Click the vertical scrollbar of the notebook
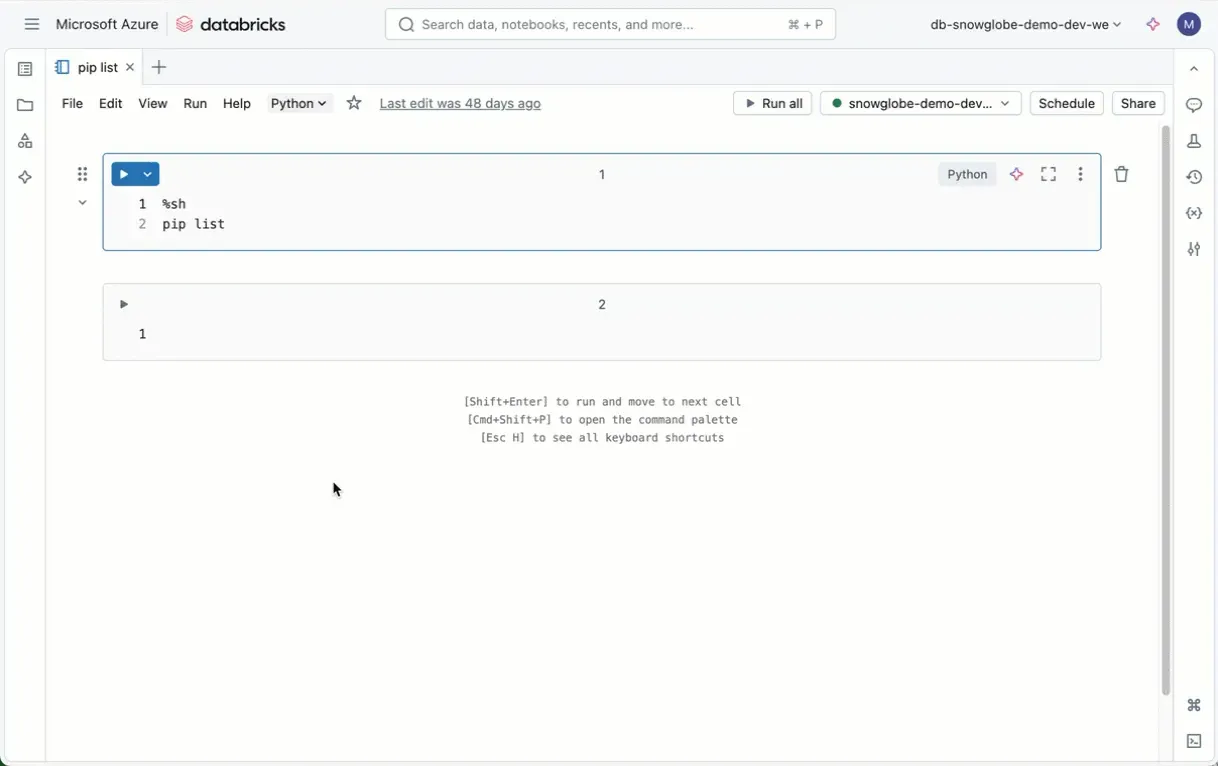The height and width of the screenshot is (766, 1218). pos(1165,410)
